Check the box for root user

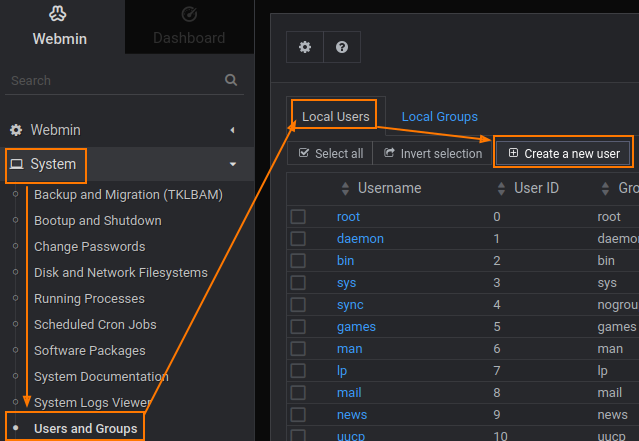[x=298, y=217]
